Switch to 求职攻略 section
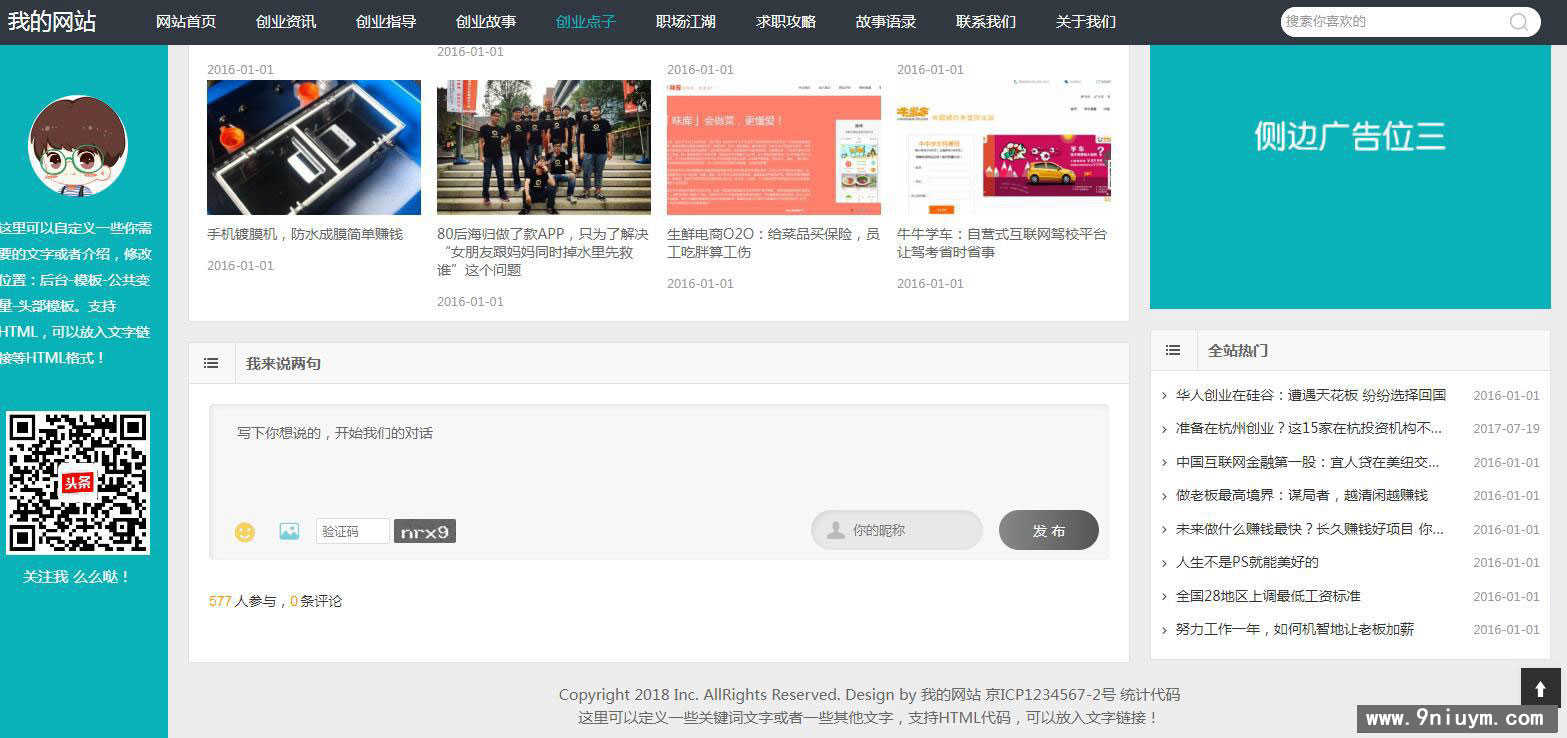This screenshot has height=738, width=1567. click(x=786, y=21)
